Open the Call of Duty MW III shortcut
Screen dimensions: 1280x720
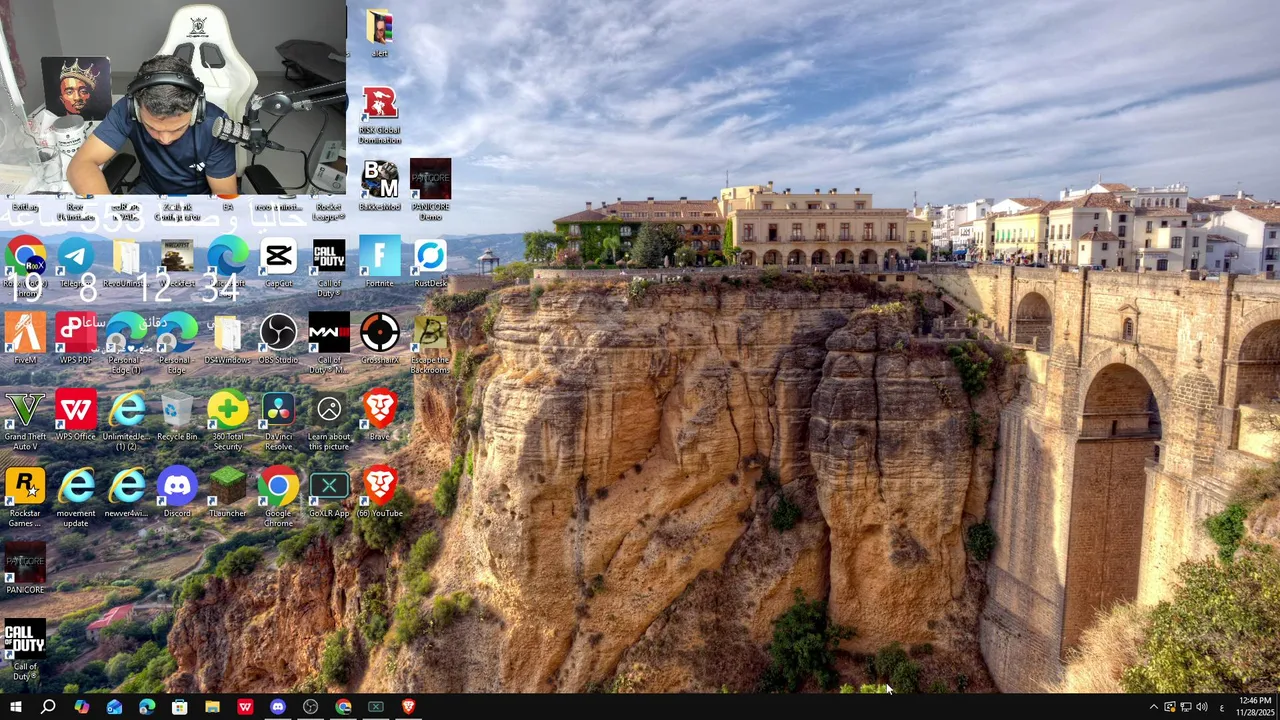pyautogui.click(x=329, y=345)
